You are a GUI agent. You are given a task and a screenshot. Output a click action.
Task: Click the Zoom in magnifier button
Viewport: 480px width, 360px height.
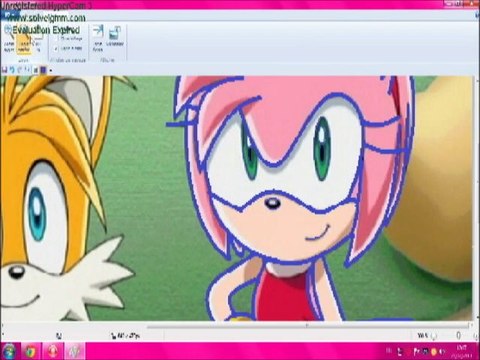[x=9, y=40]
